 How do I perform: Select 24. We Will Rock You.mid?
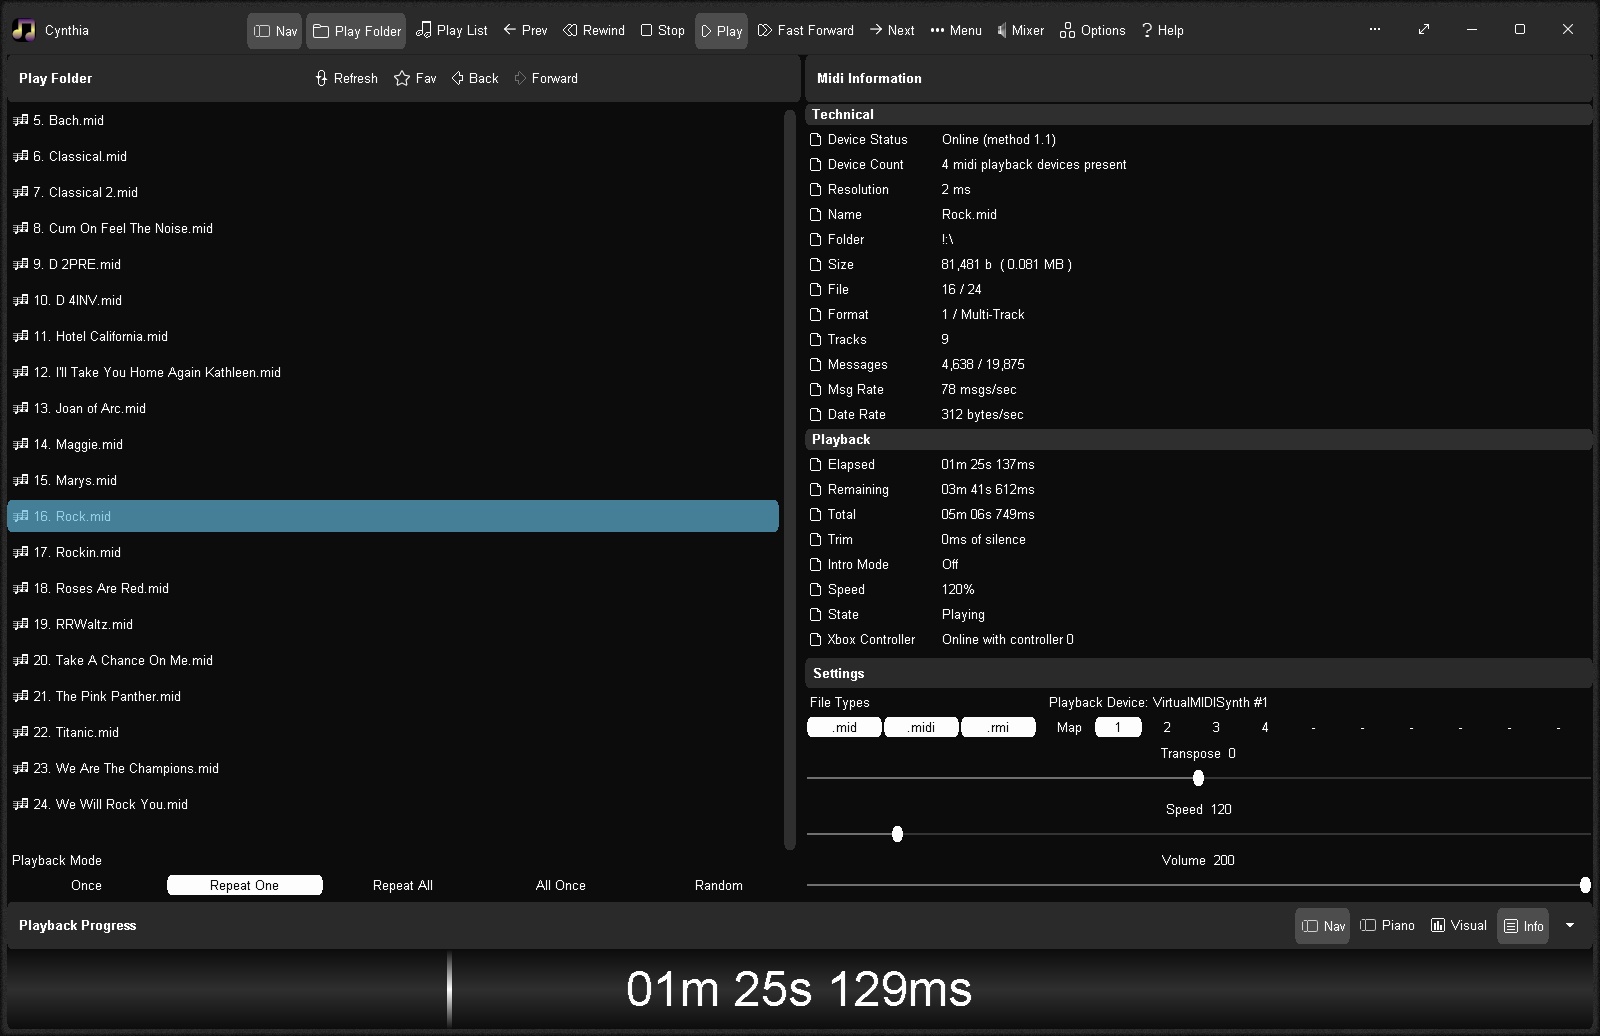(393, 804)
